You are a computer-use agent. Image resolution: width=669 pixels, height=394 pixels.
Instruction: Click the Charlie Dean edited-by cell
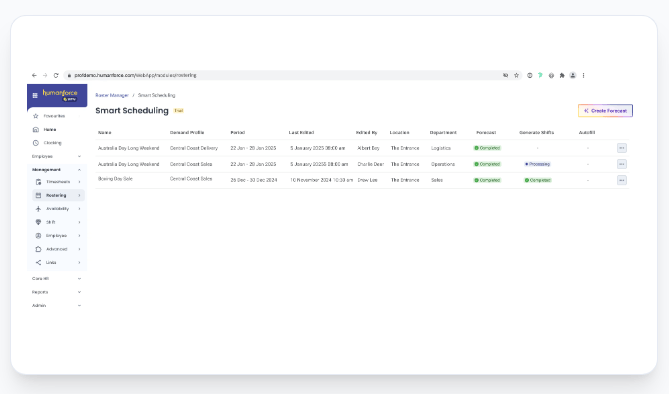371,164
